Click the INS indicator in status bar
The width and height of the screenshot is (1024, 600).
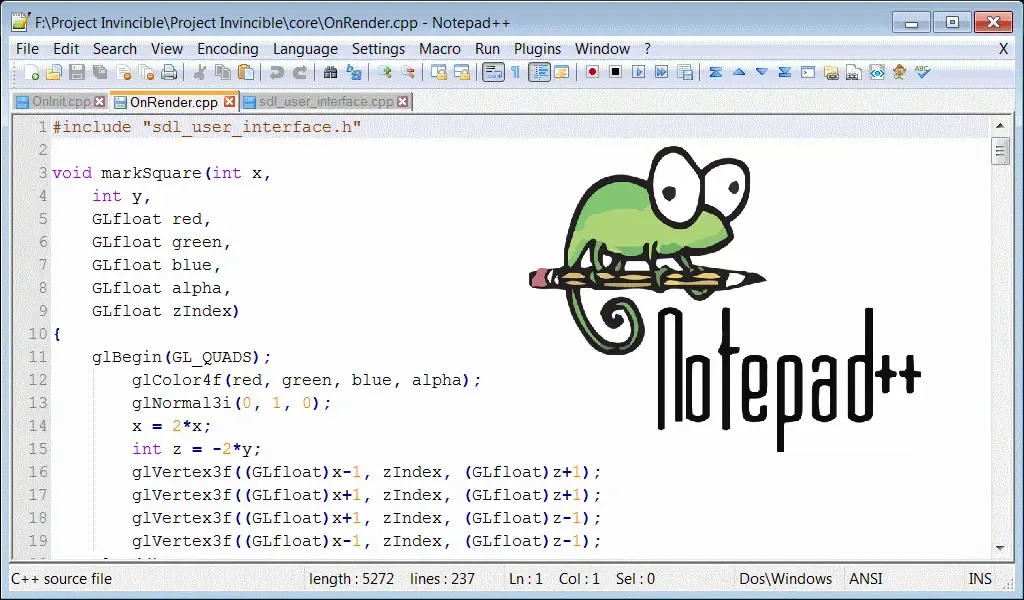(980, 579)
